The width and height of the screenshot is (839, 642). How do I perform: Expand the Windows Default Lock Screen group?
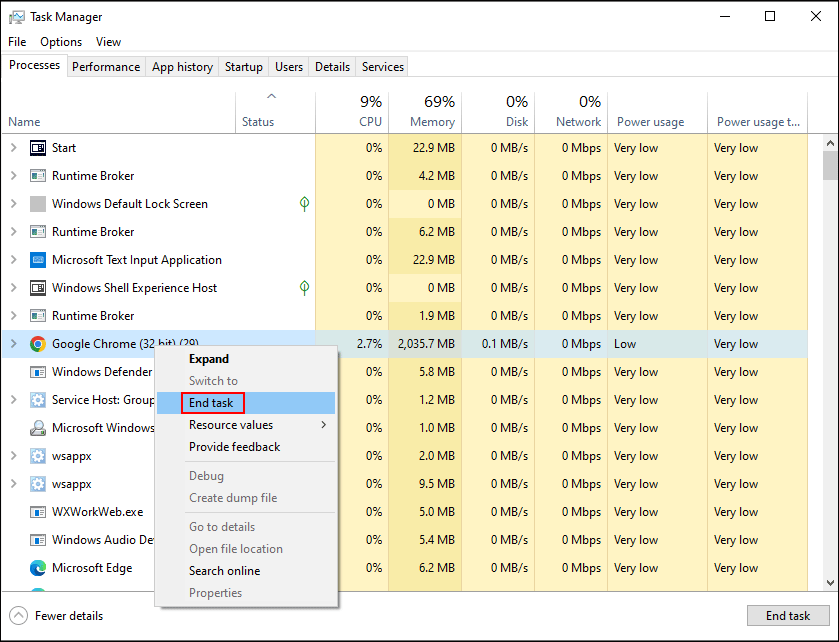click(14, 204)
